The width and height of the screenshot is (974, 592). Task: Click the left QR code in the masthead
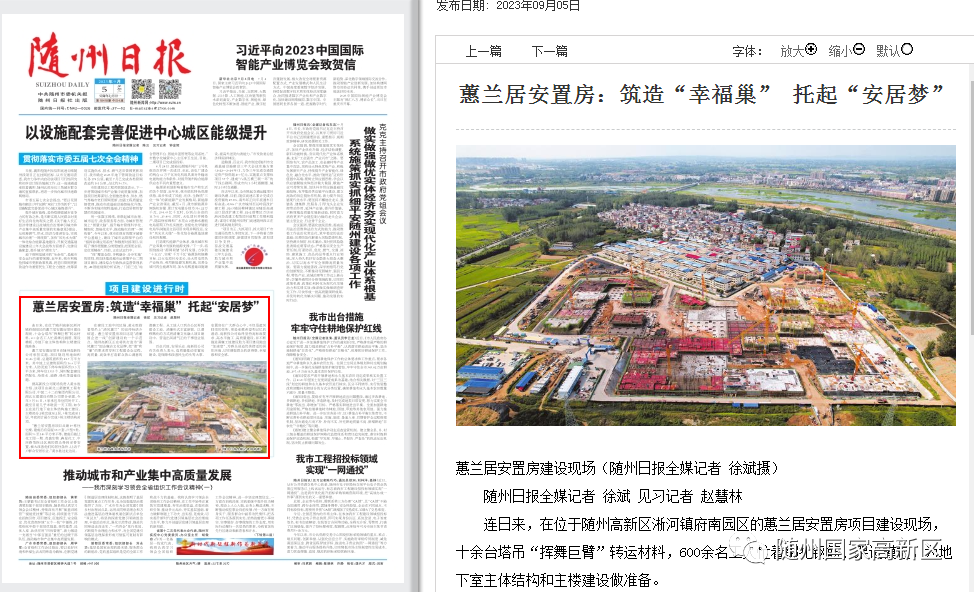point(142,89)
